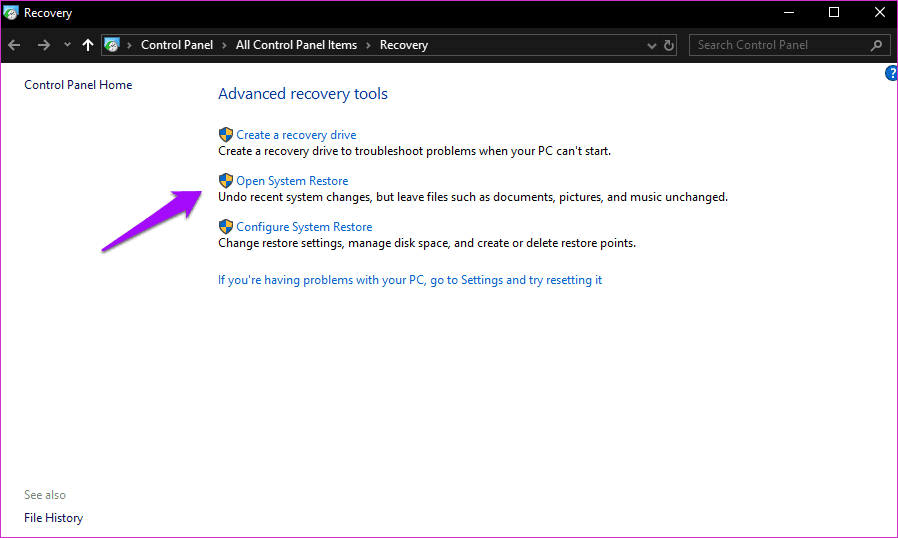
Task: Click shield icon beside Create a recovery drive
Action: tap(226, 135)
